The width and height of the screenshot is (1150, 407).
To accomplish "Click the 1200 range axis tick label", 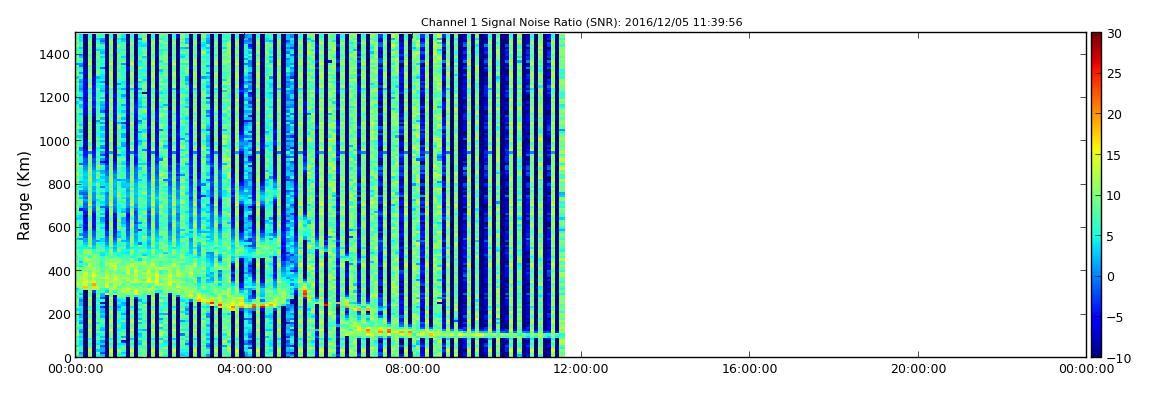I will (x=56, y=98).
